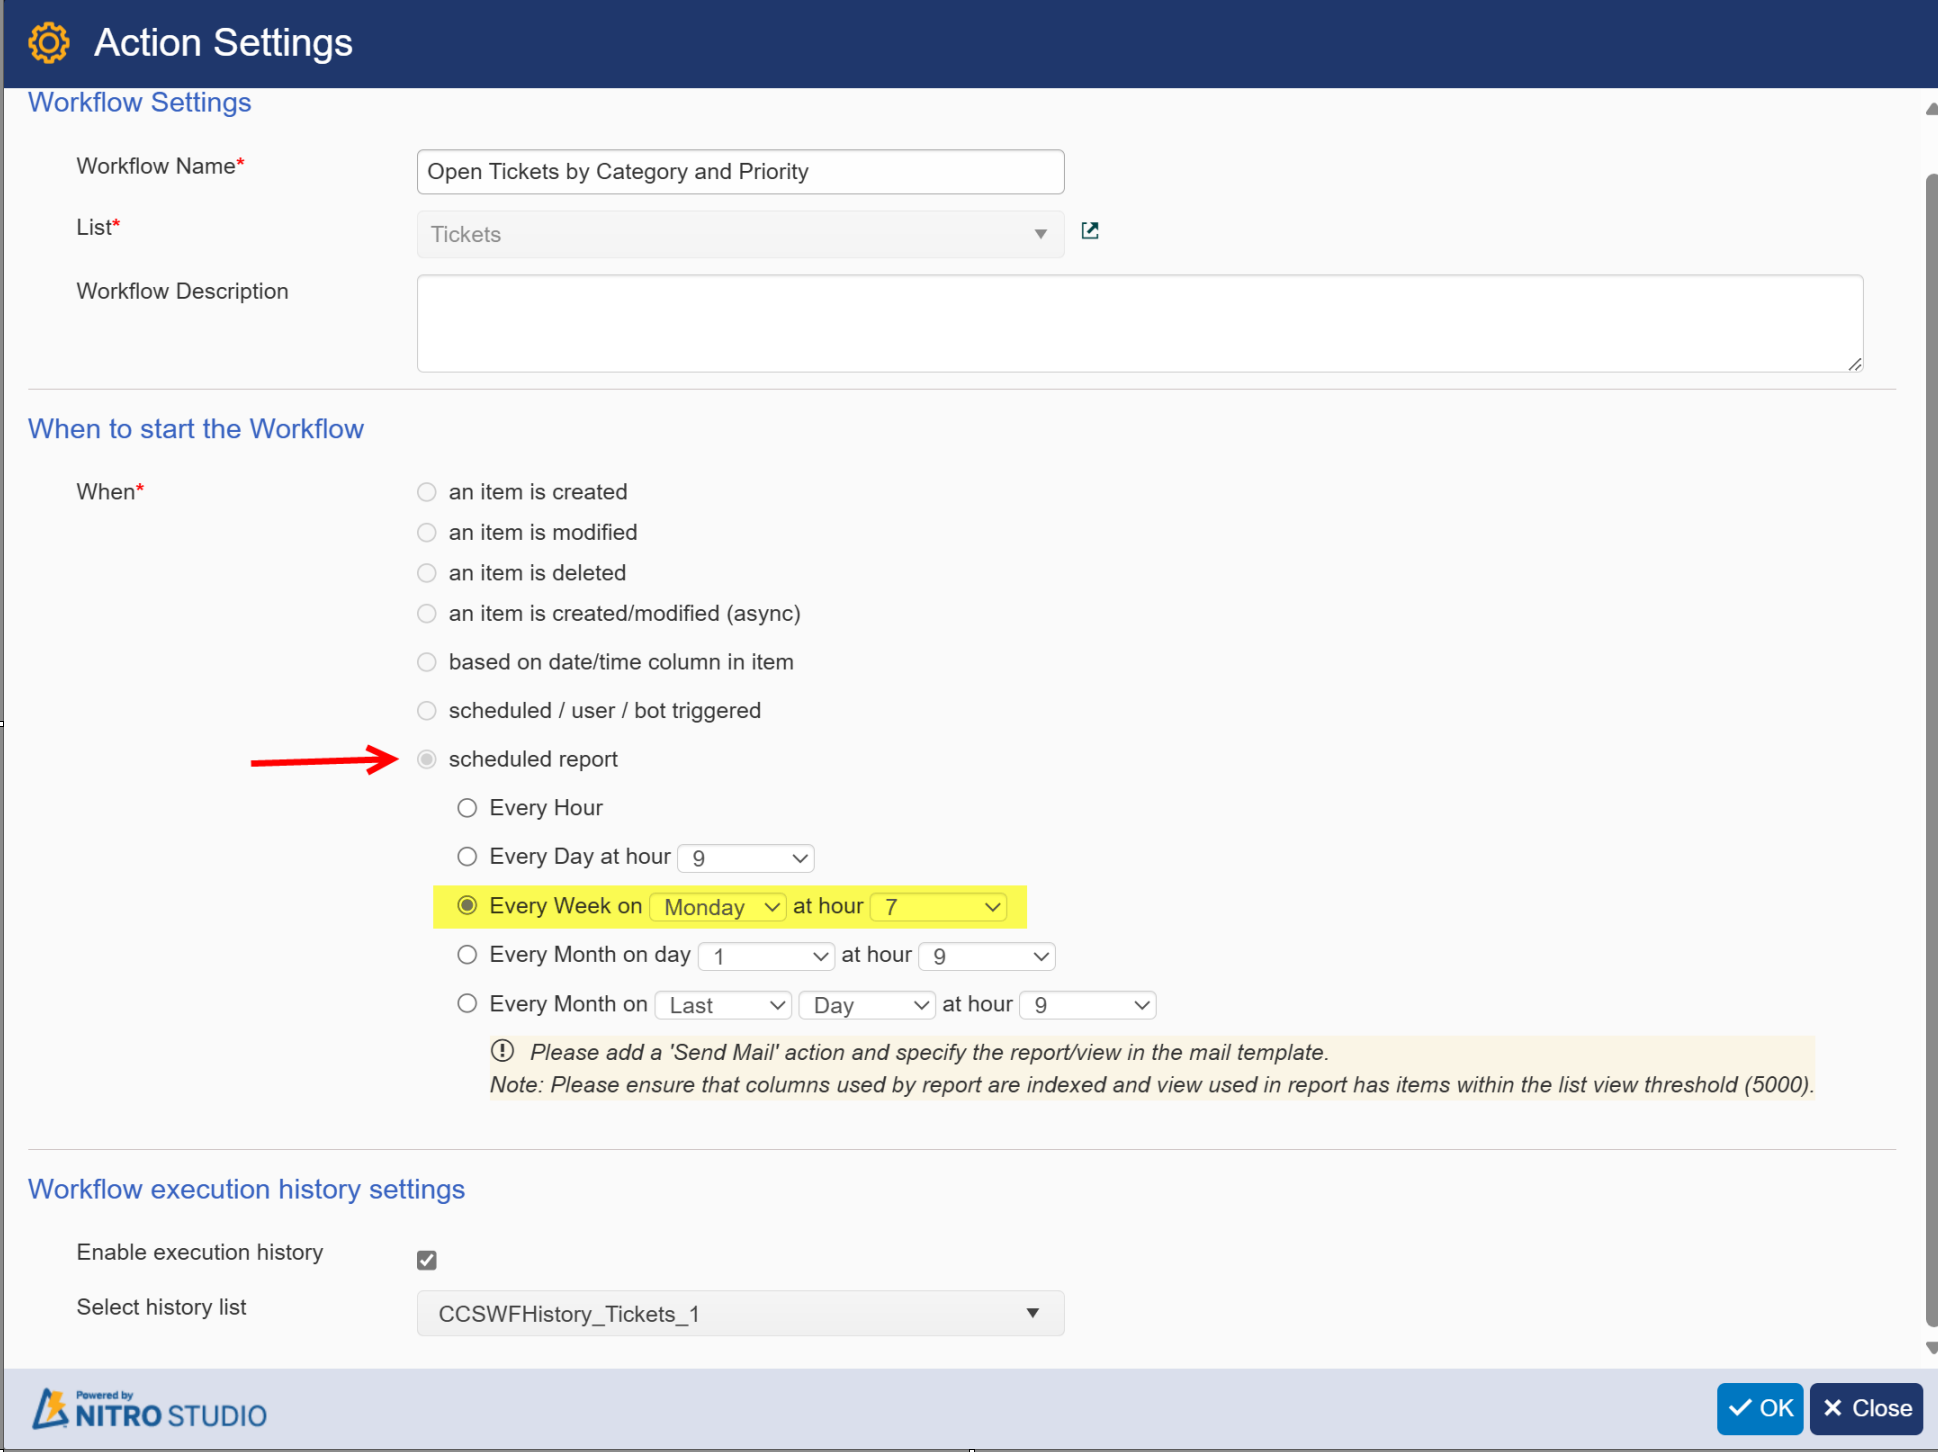Open the CCSWFHistory_Tickets_1 history list dropdown
The height and width of the screenshot is (1452, 1938).
740,1313
